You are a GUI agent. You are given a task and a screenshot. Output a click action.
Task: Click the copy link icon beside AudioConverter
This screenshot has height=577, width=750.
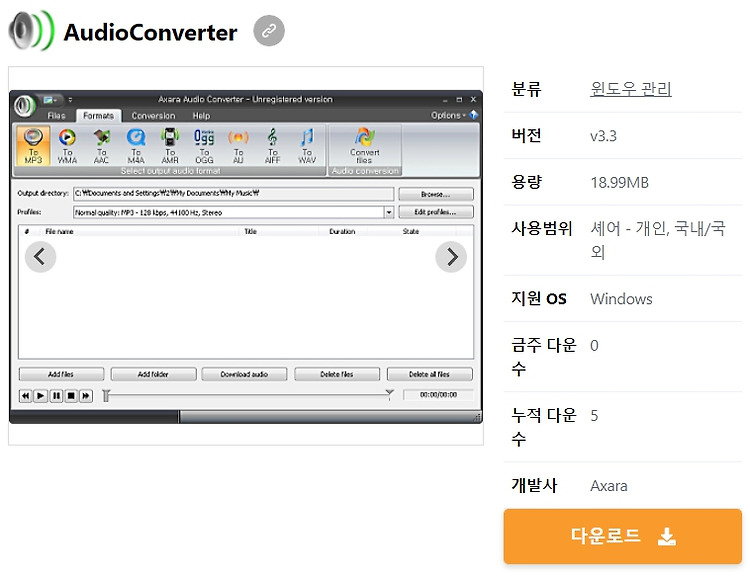coord(269,31)
